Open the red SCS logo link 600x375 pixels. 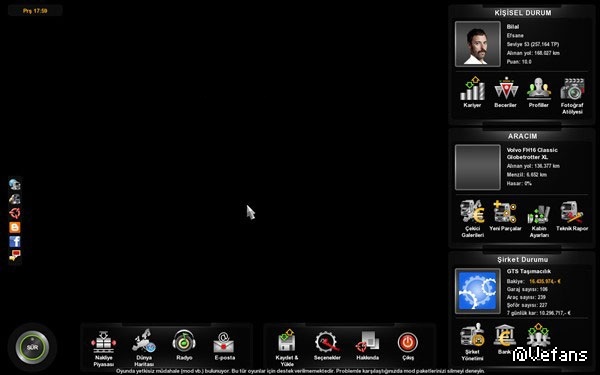[15, 213]
